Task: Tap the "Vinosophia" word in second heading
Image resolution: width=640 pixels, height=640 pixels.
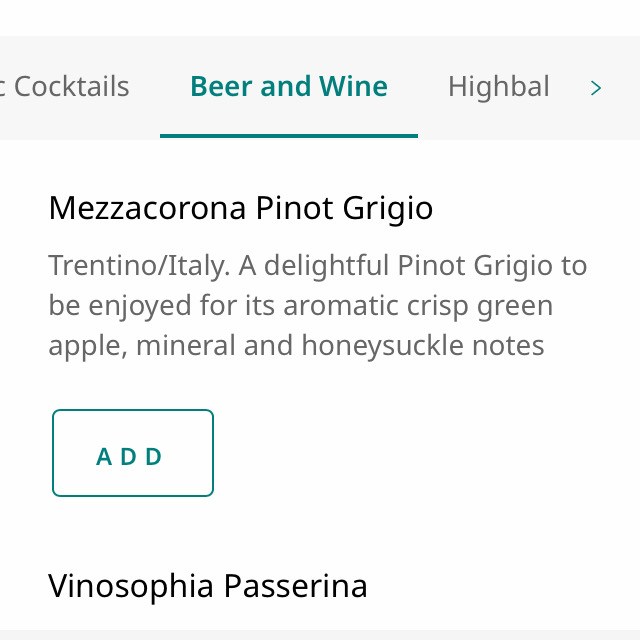Action: (x=132, y=585)
